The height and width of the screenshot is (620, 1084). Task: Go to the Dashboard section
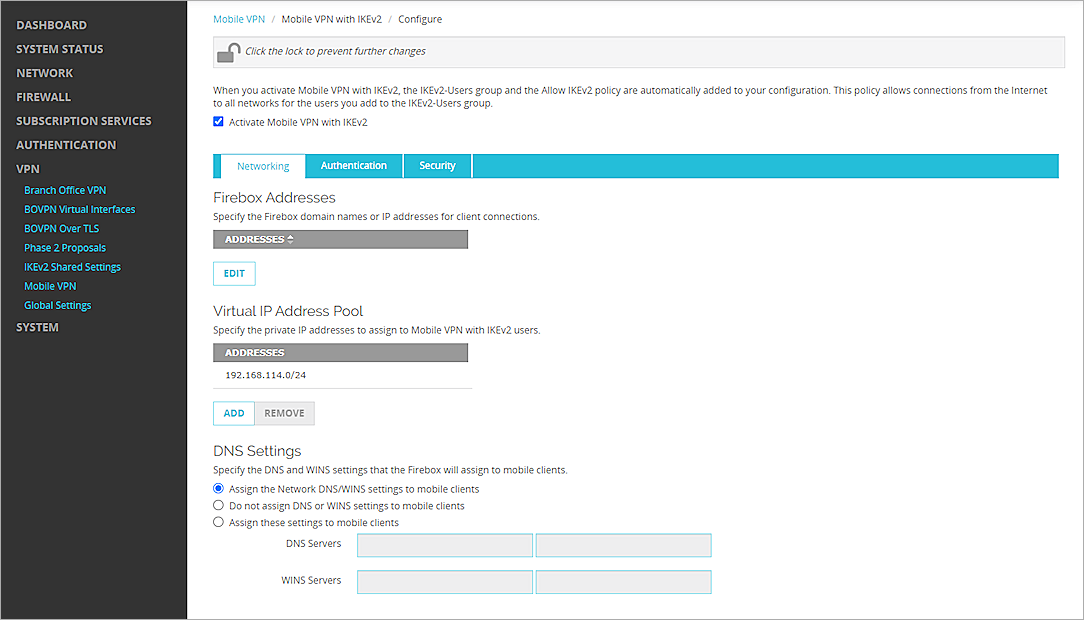pyautogui.click(x=51, y=24)
